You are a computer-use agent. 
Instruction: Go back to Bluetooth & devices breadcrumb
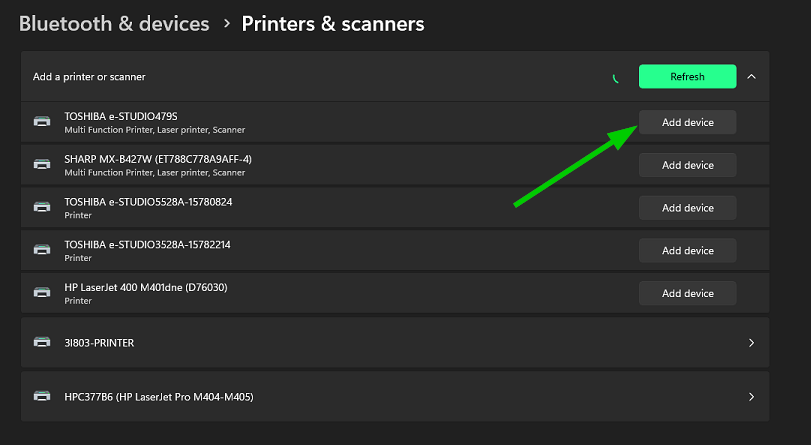(114, 24)
